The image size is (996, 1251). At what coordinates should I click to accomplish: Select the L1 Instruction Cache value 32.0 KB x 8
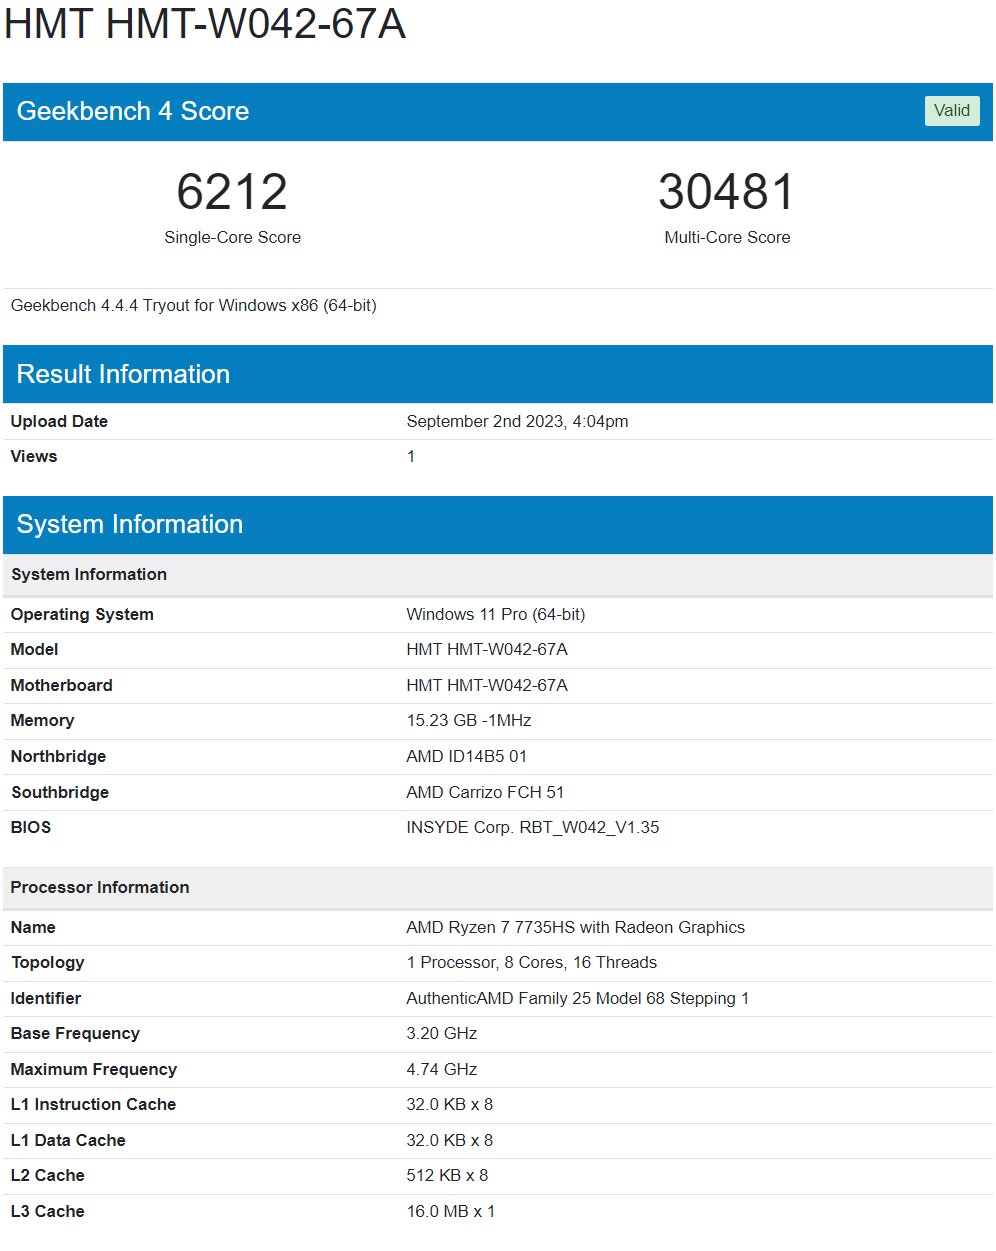[450, 1104]
